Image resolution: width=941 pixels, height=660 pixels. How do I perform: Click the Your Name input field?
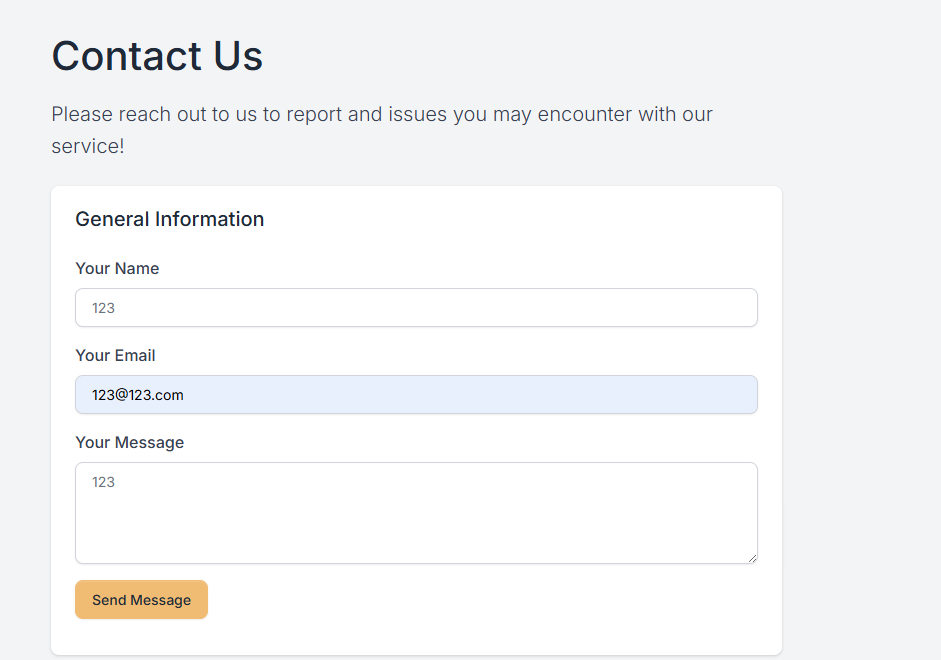click(x=416, y=308)
